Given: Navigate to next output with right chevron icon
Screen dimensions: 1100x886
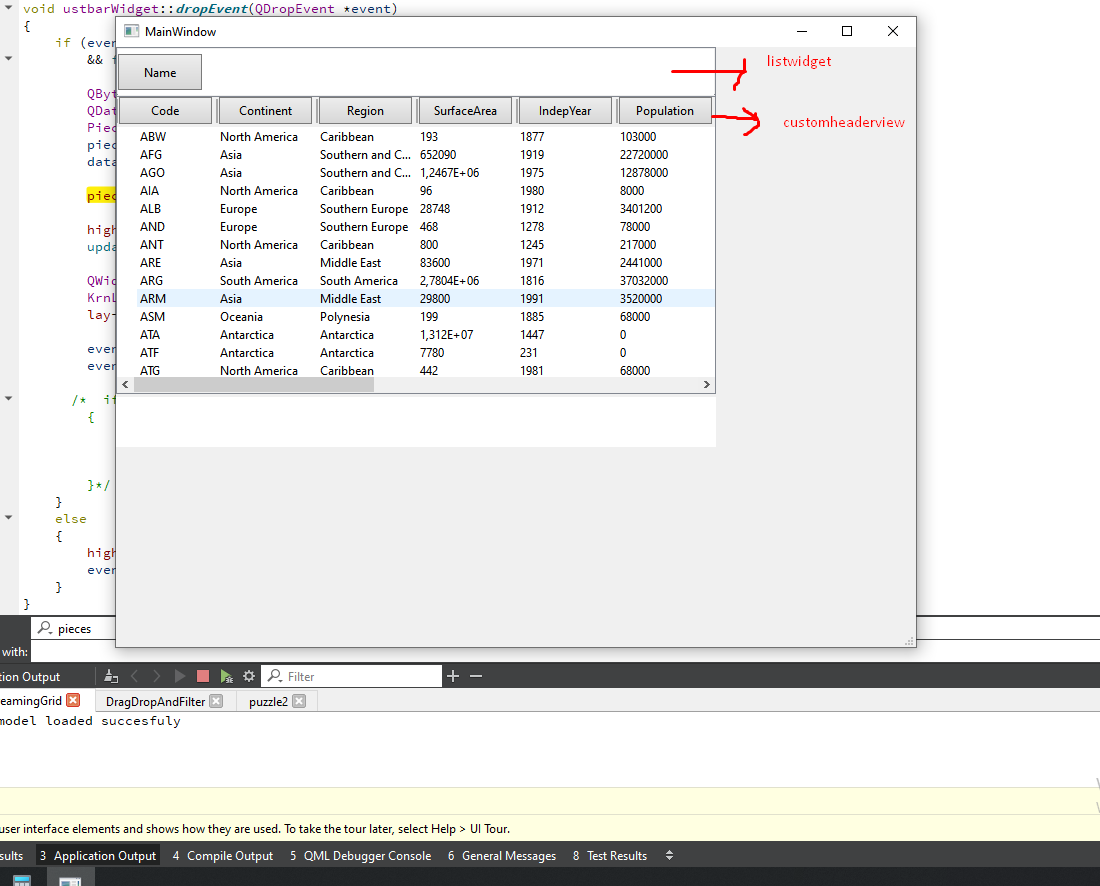Looking at the screenshot, I should pyautogui.click(x=158, y=676).
